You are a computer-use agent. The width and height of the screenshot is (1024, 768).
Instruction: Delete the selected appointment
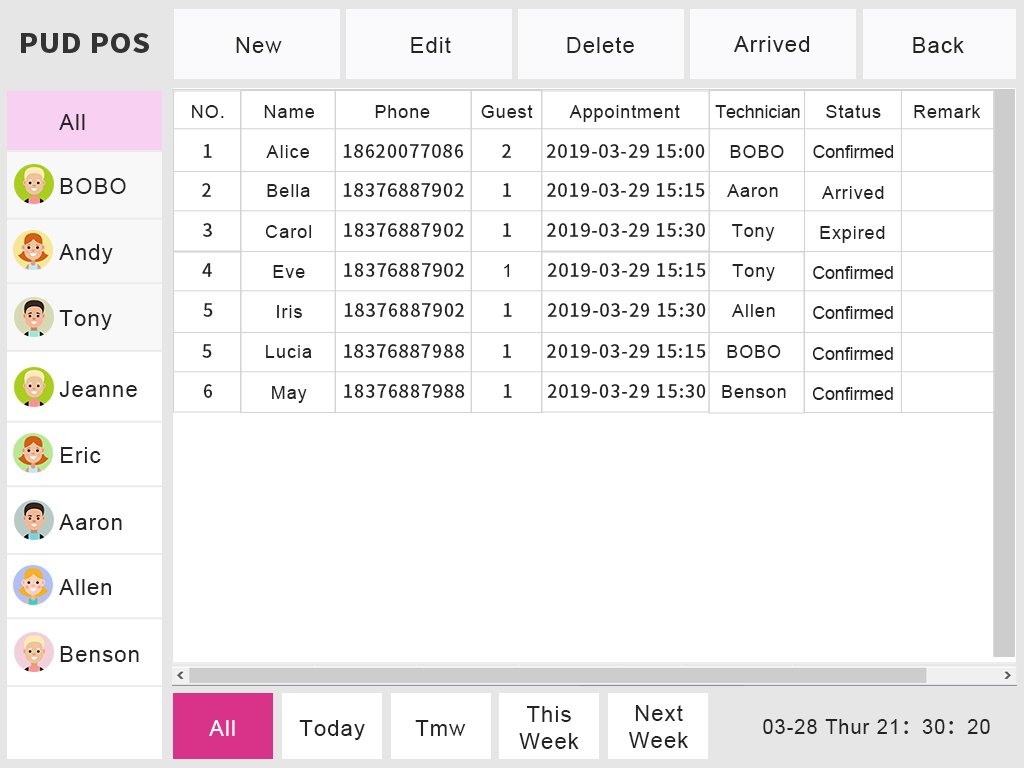click(600, 45)
